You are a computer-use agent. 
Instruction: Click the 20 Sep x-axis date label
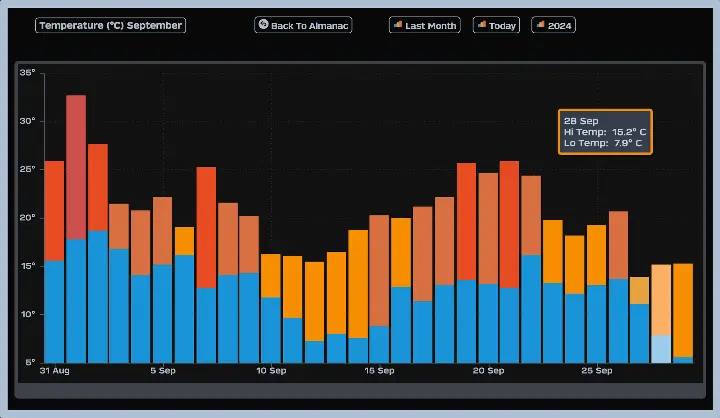click(488, 371)
